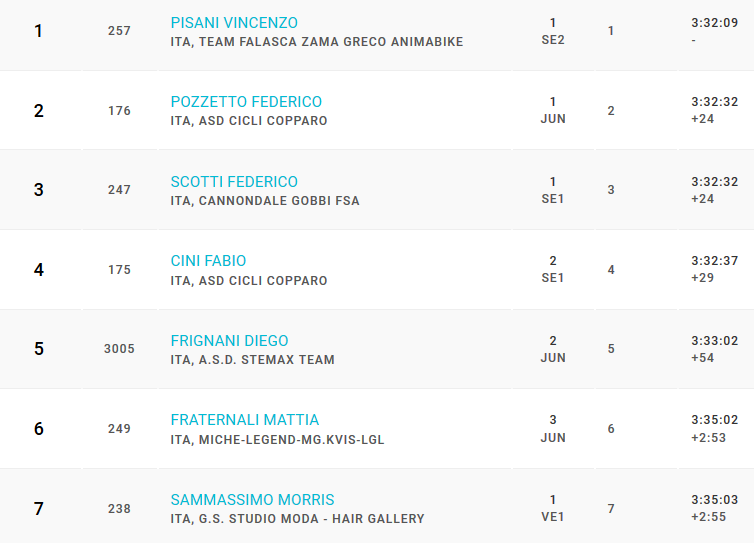Viewport: 754px width, 543px height.
Task: Click MICHE-LEGEND-MG.KVIS-LGL team text
Action: (x=291, y=440)
